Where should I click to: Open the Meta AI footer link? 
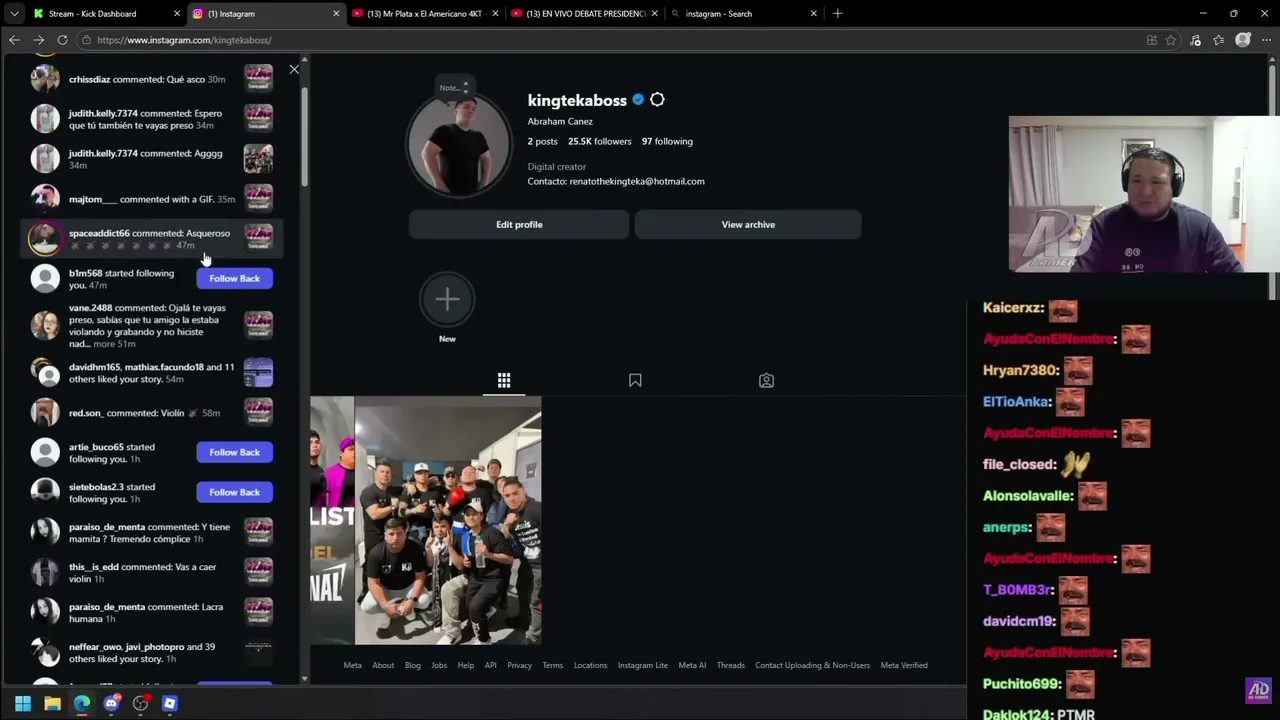(x=692, y=665)
